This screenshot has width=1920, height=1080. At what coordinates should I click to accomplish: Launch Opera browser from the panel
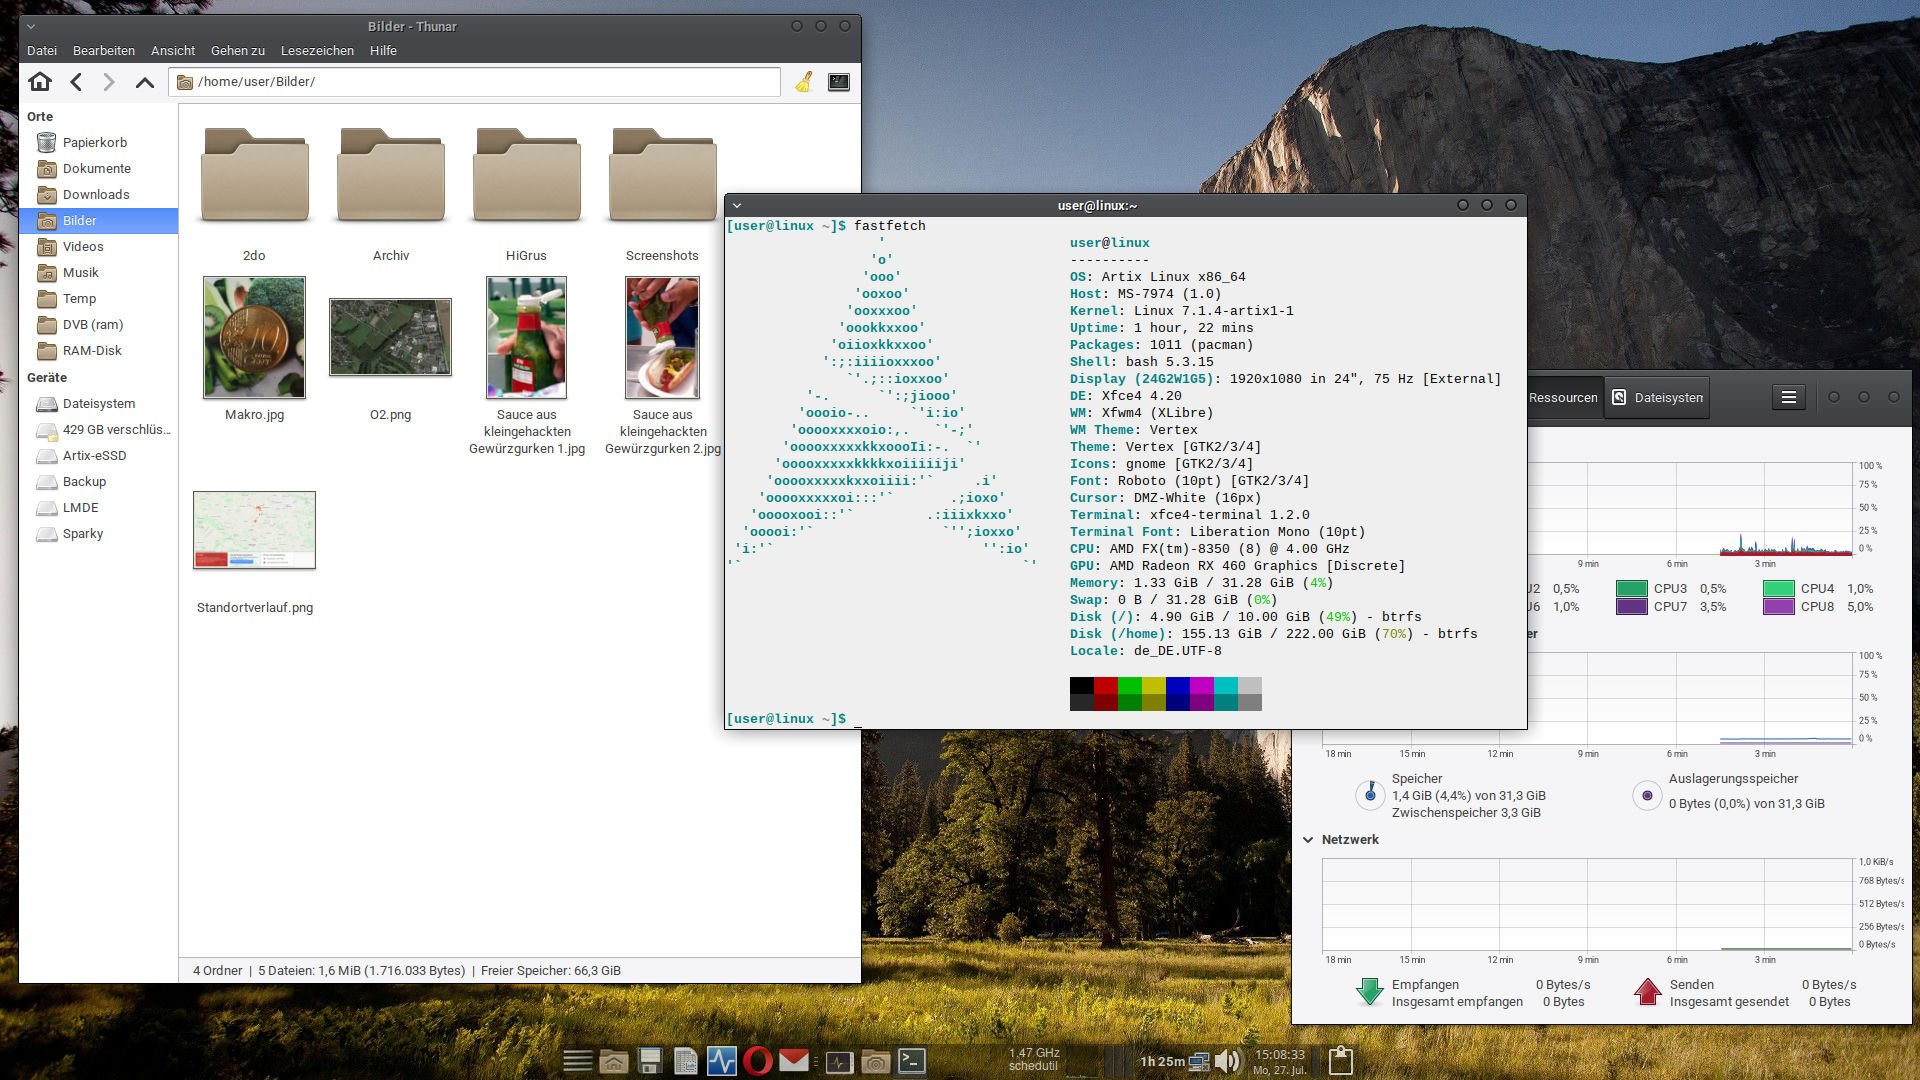coord(758,1061)
